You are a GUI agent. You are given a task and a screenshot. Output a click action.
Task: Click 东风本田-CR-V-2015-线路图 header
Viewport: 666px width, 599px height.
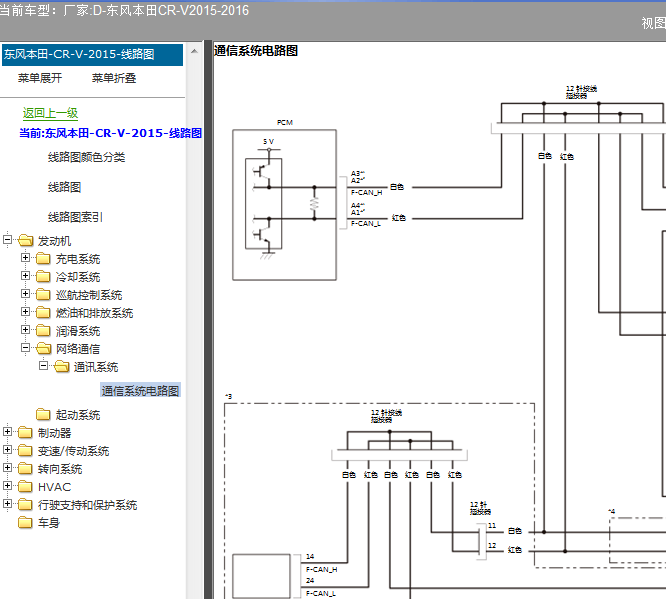pos(92,55)
